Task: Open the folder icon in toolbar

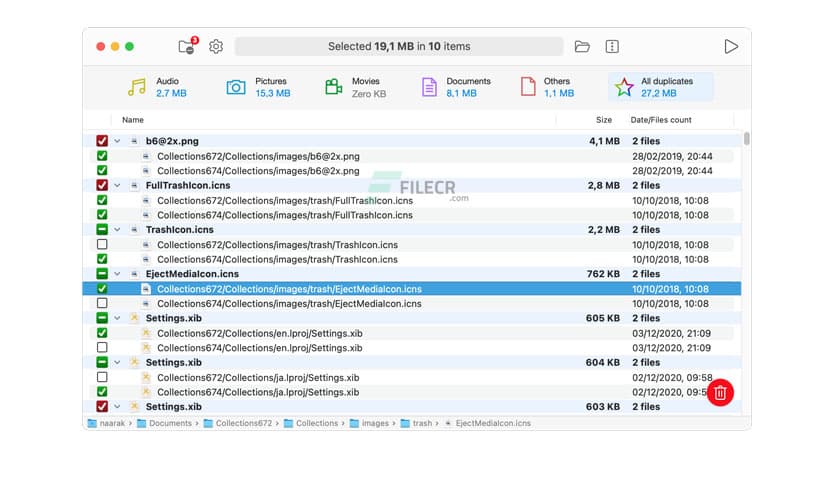Action: click(x=582, y=47)
